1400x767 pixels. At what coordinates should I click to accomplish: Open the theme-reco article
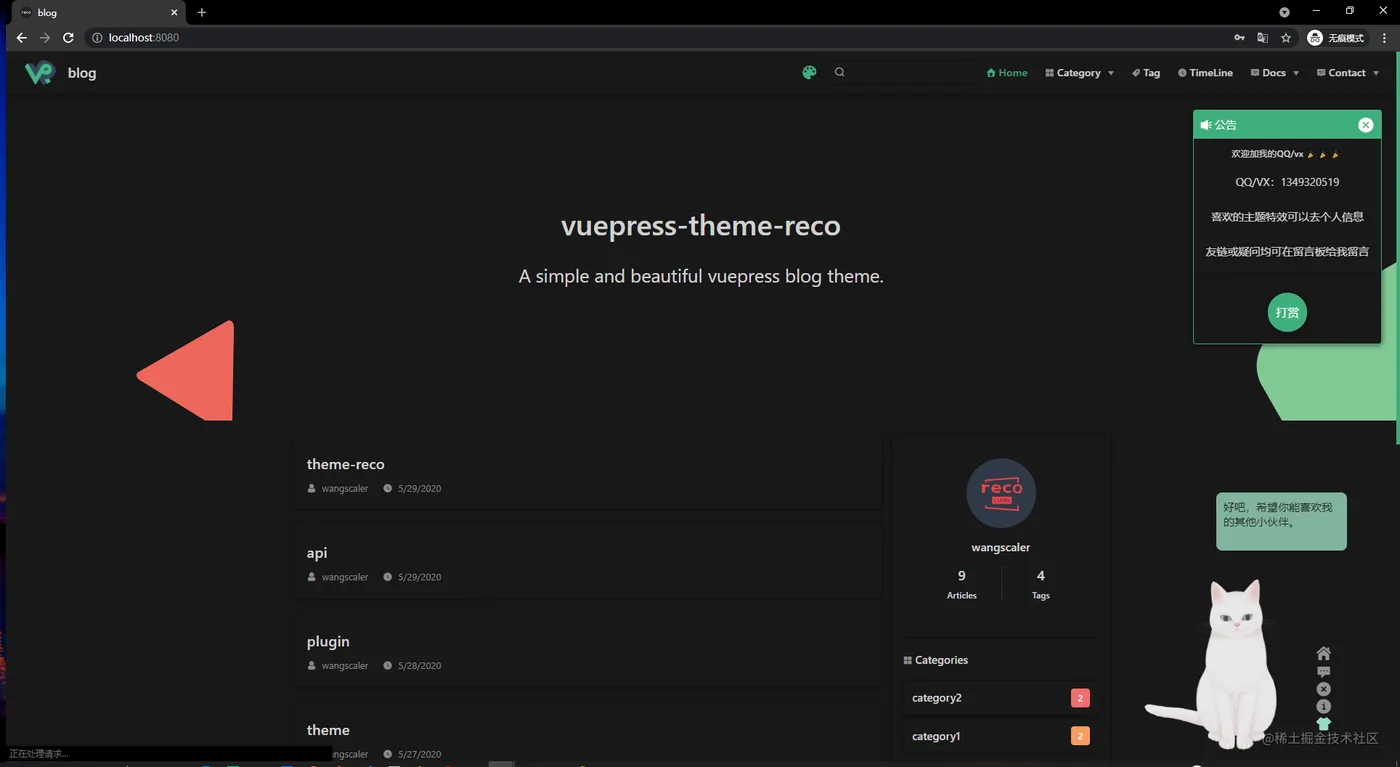(346, 464)
